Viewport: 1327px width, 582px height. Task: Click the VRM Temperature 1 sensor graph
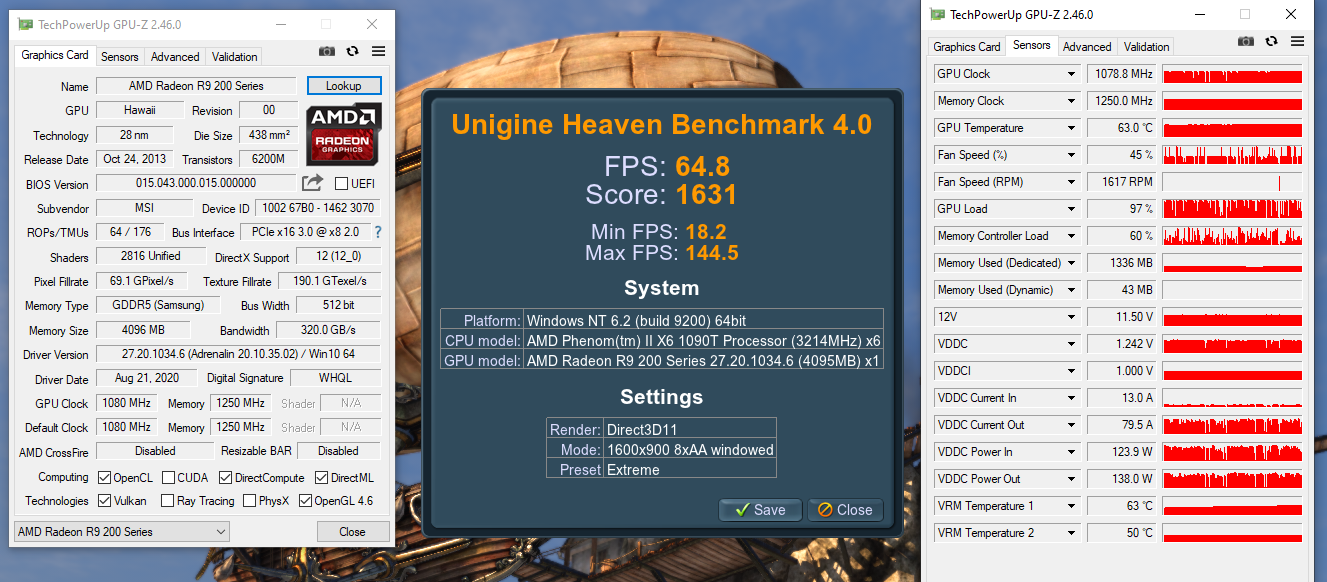(1232, 506)
